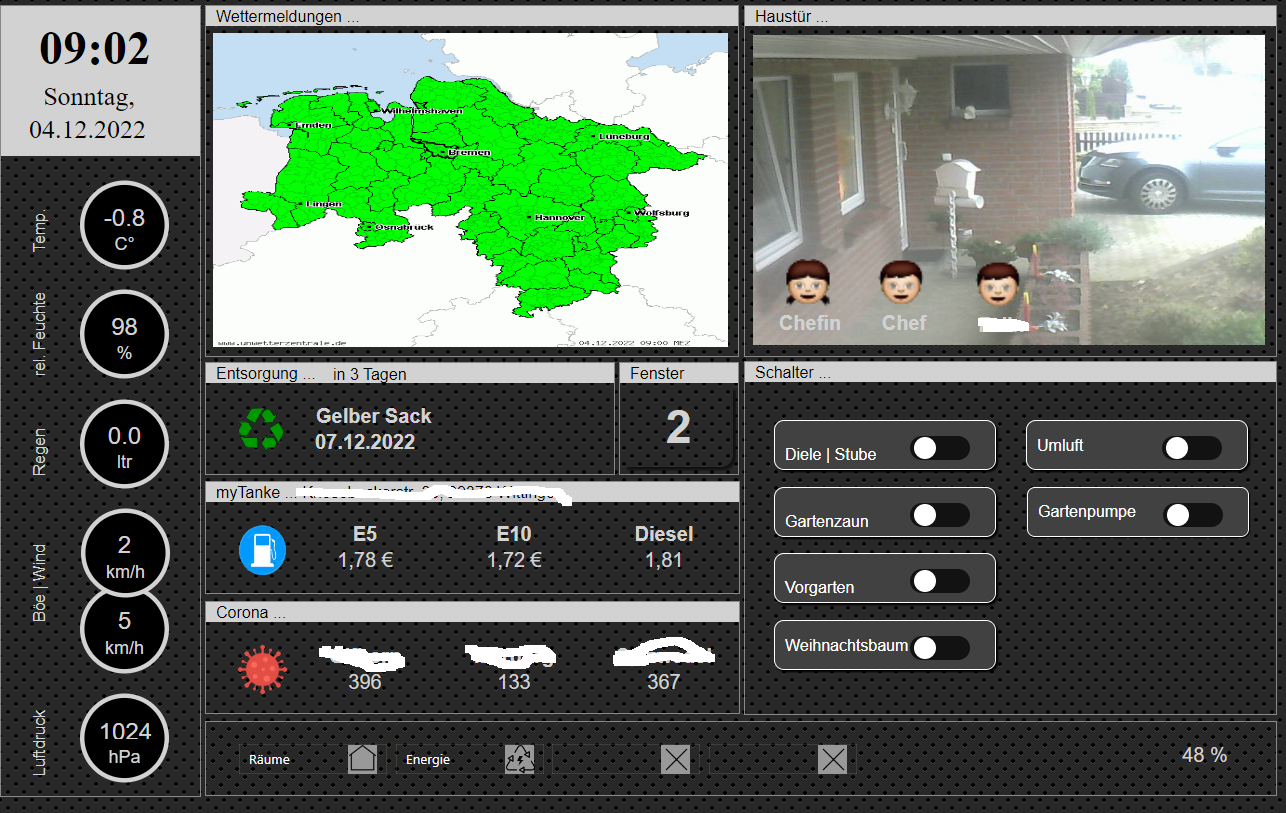The image size is (1286, 813).
Task: Click the 09:02 clock display
Action: [x=95, y=49]
